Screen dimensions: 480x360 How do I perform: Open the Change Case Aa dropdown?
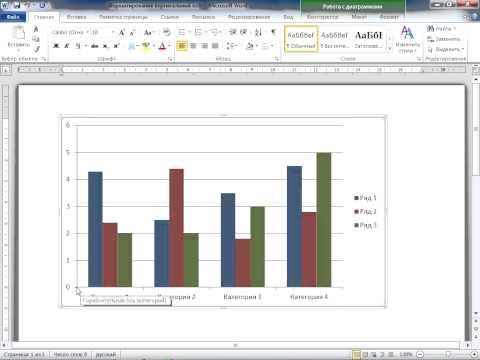pyautogui.click(x=149, y=32)
